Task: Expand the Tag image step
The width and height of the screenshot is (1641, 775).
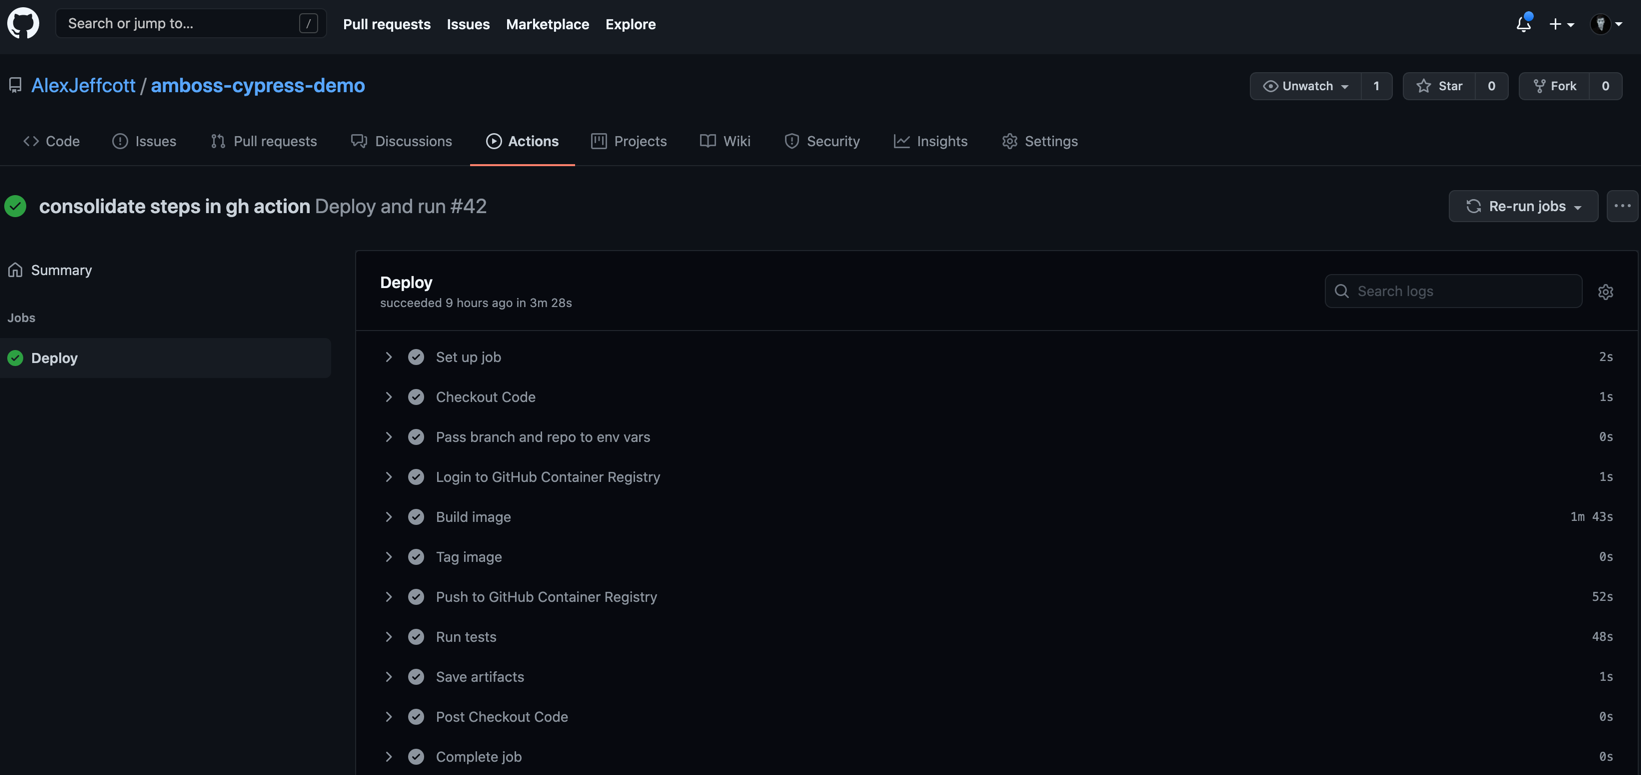Action: 389,557
